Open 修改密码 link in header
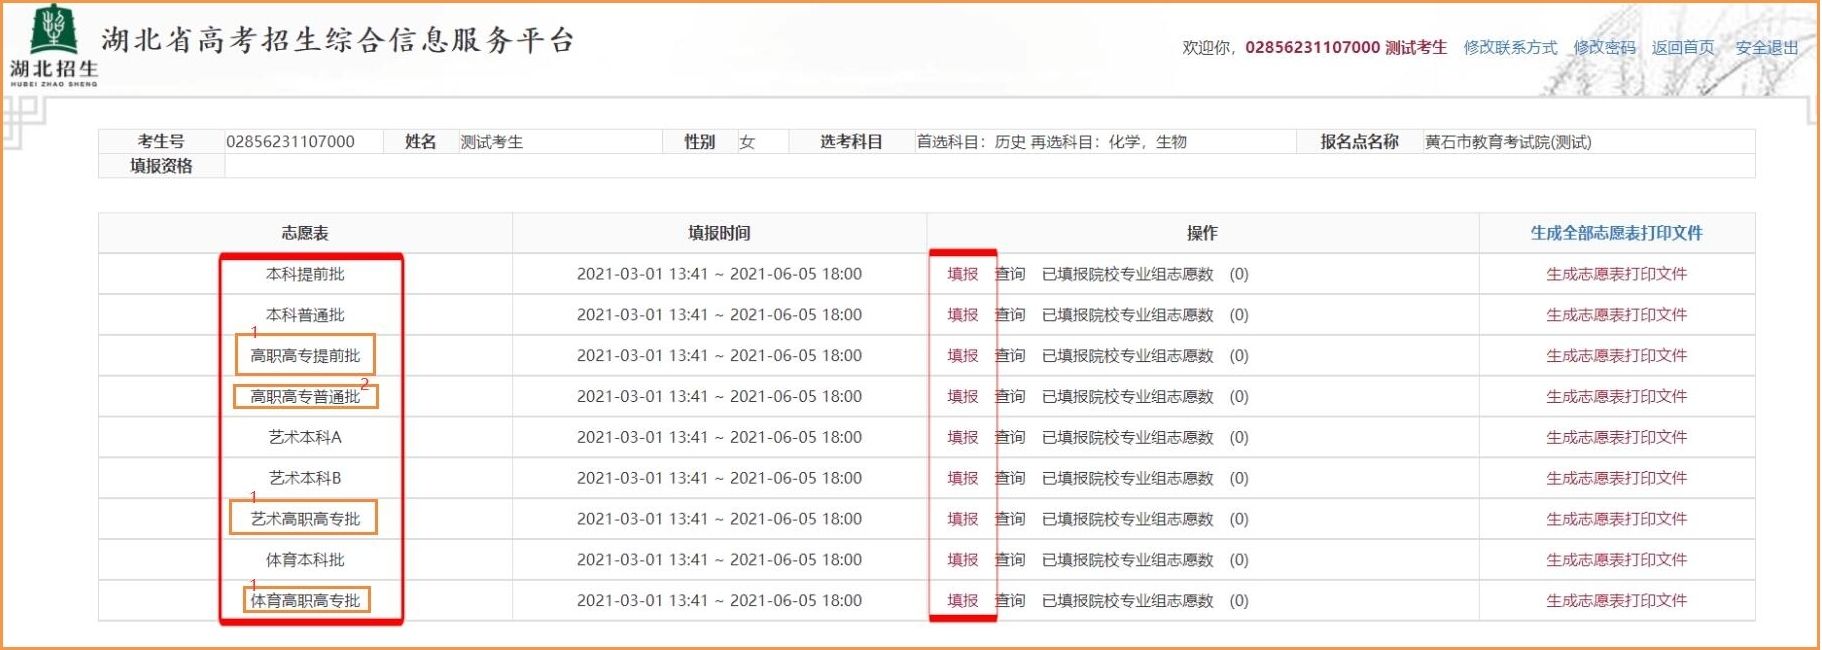 click(x=1604, y=47)
